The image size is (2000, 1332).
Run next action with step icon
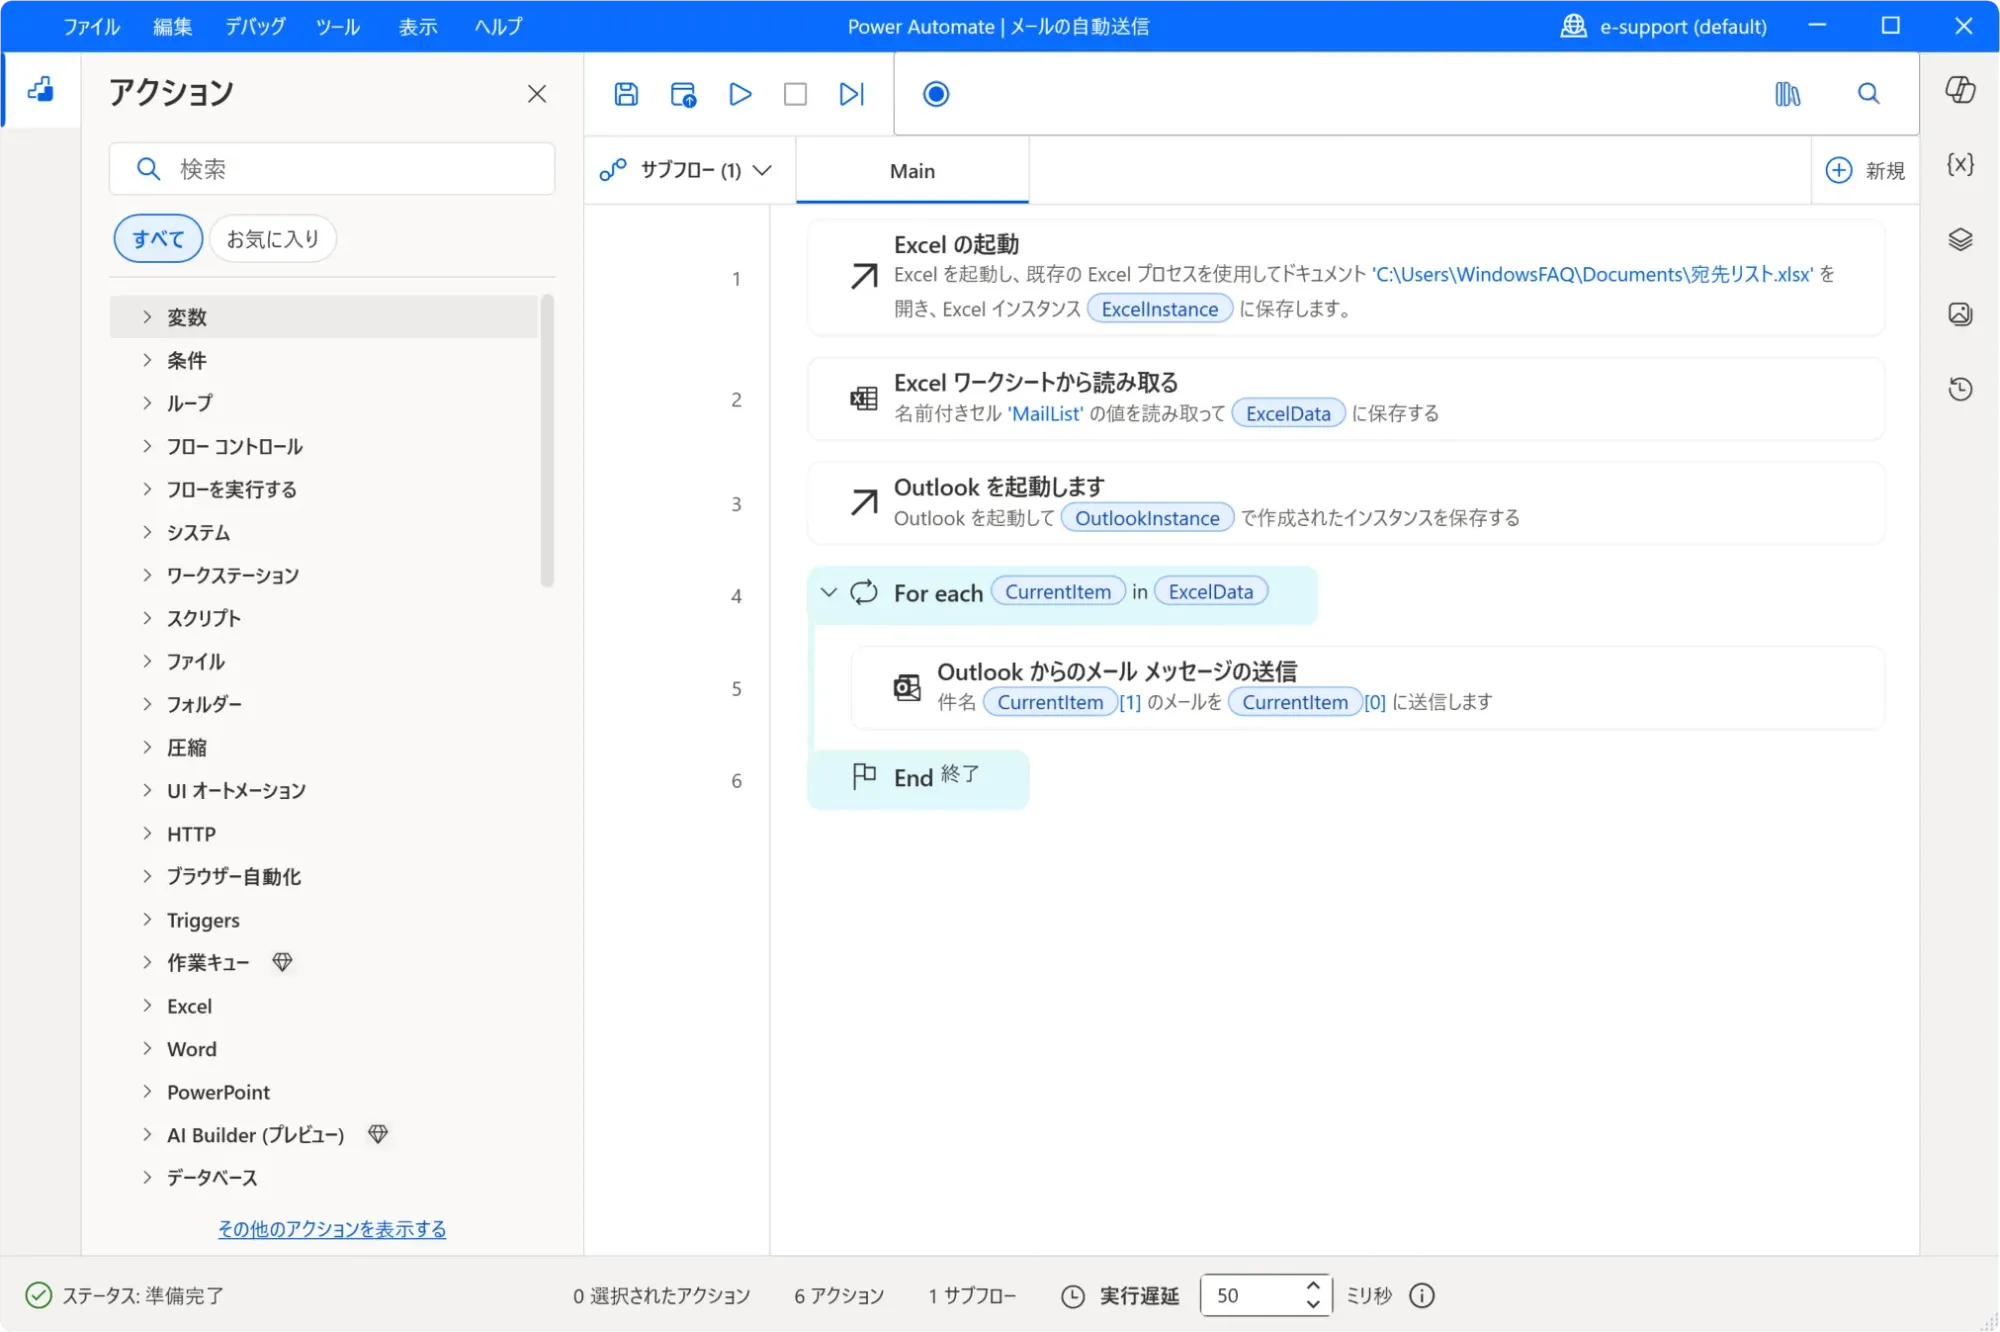851,94
